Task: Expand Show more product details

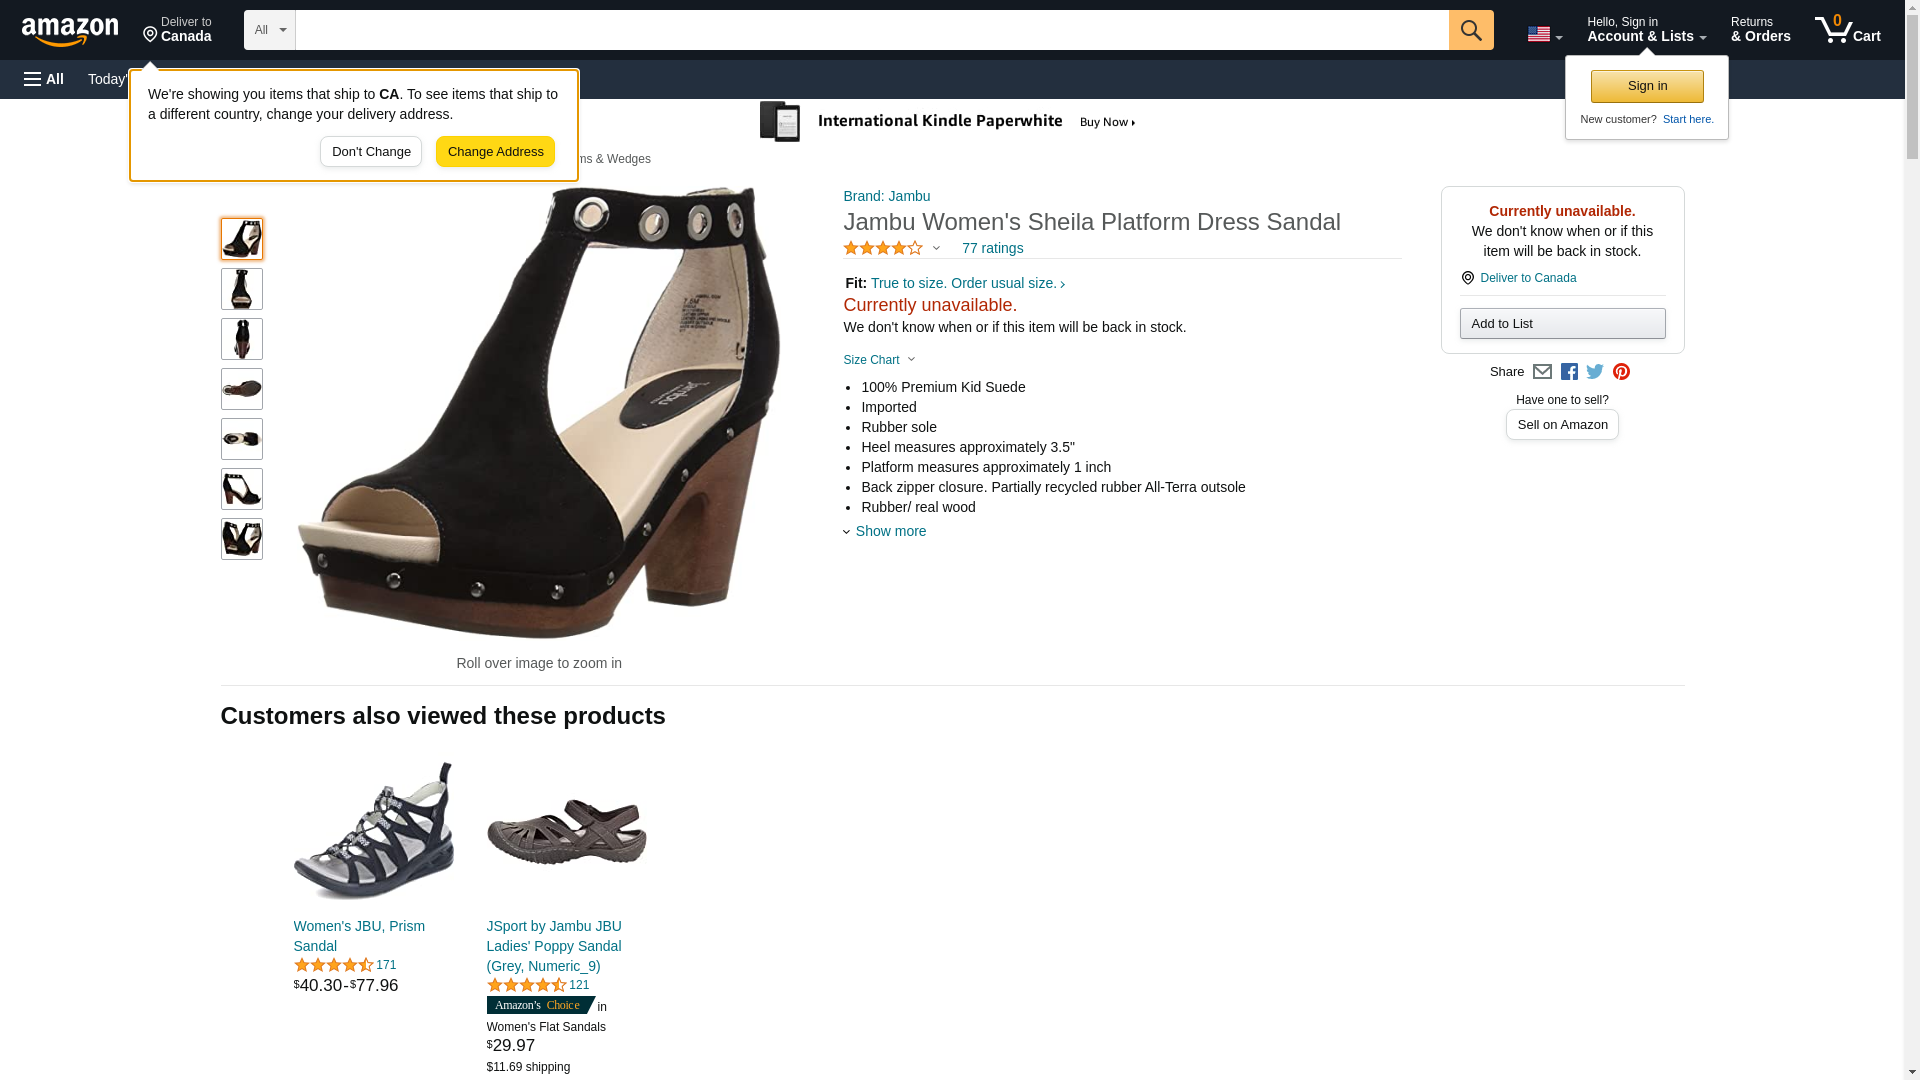Action: tap(885, 531)
